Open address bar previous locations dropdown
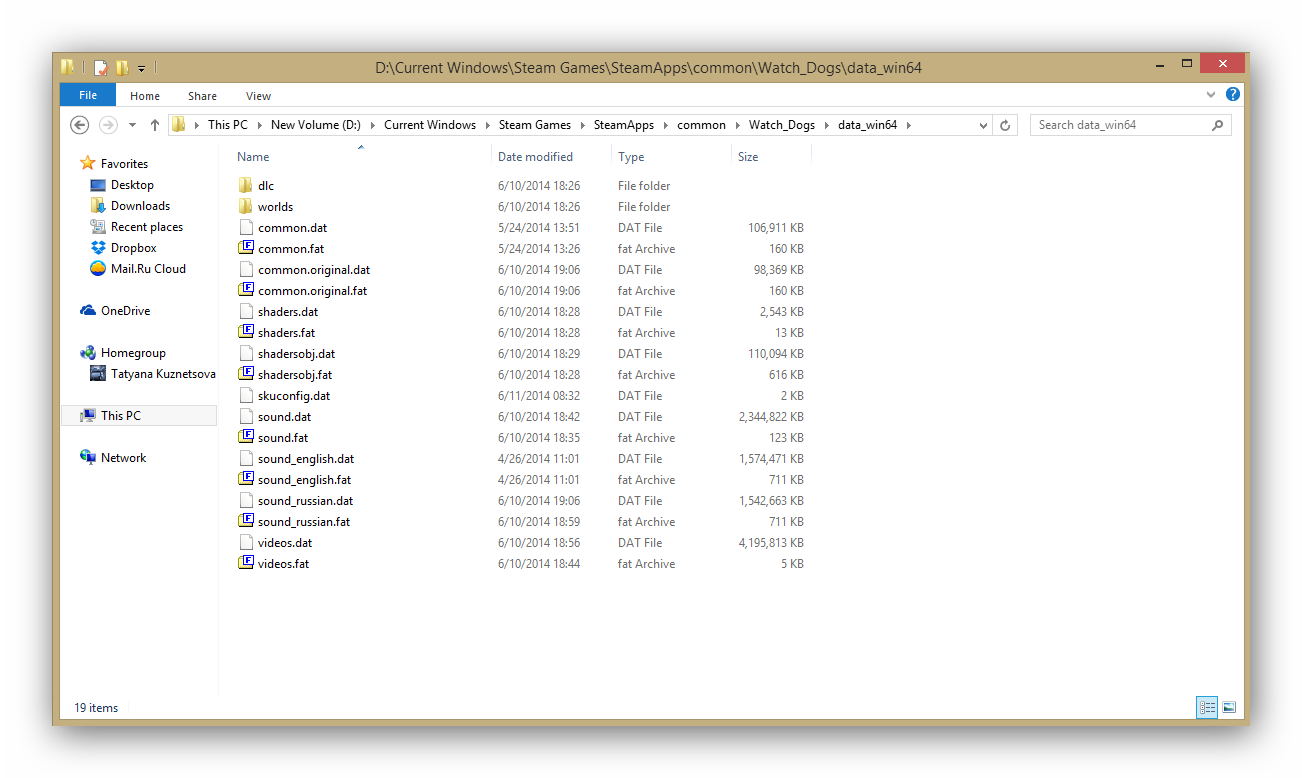 tap(983, 125)
